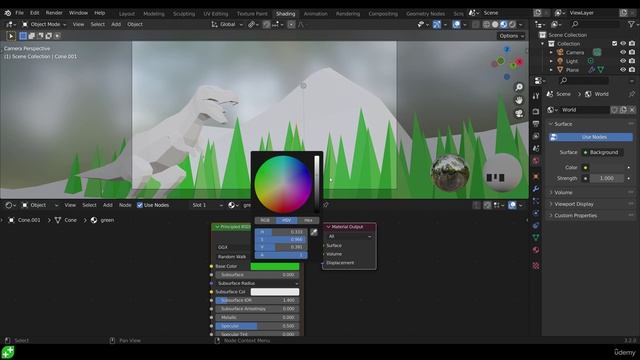Select wireframe viewport shading
Image resolution: width=640 pixels, height=360 pixels.
point(487,24)
